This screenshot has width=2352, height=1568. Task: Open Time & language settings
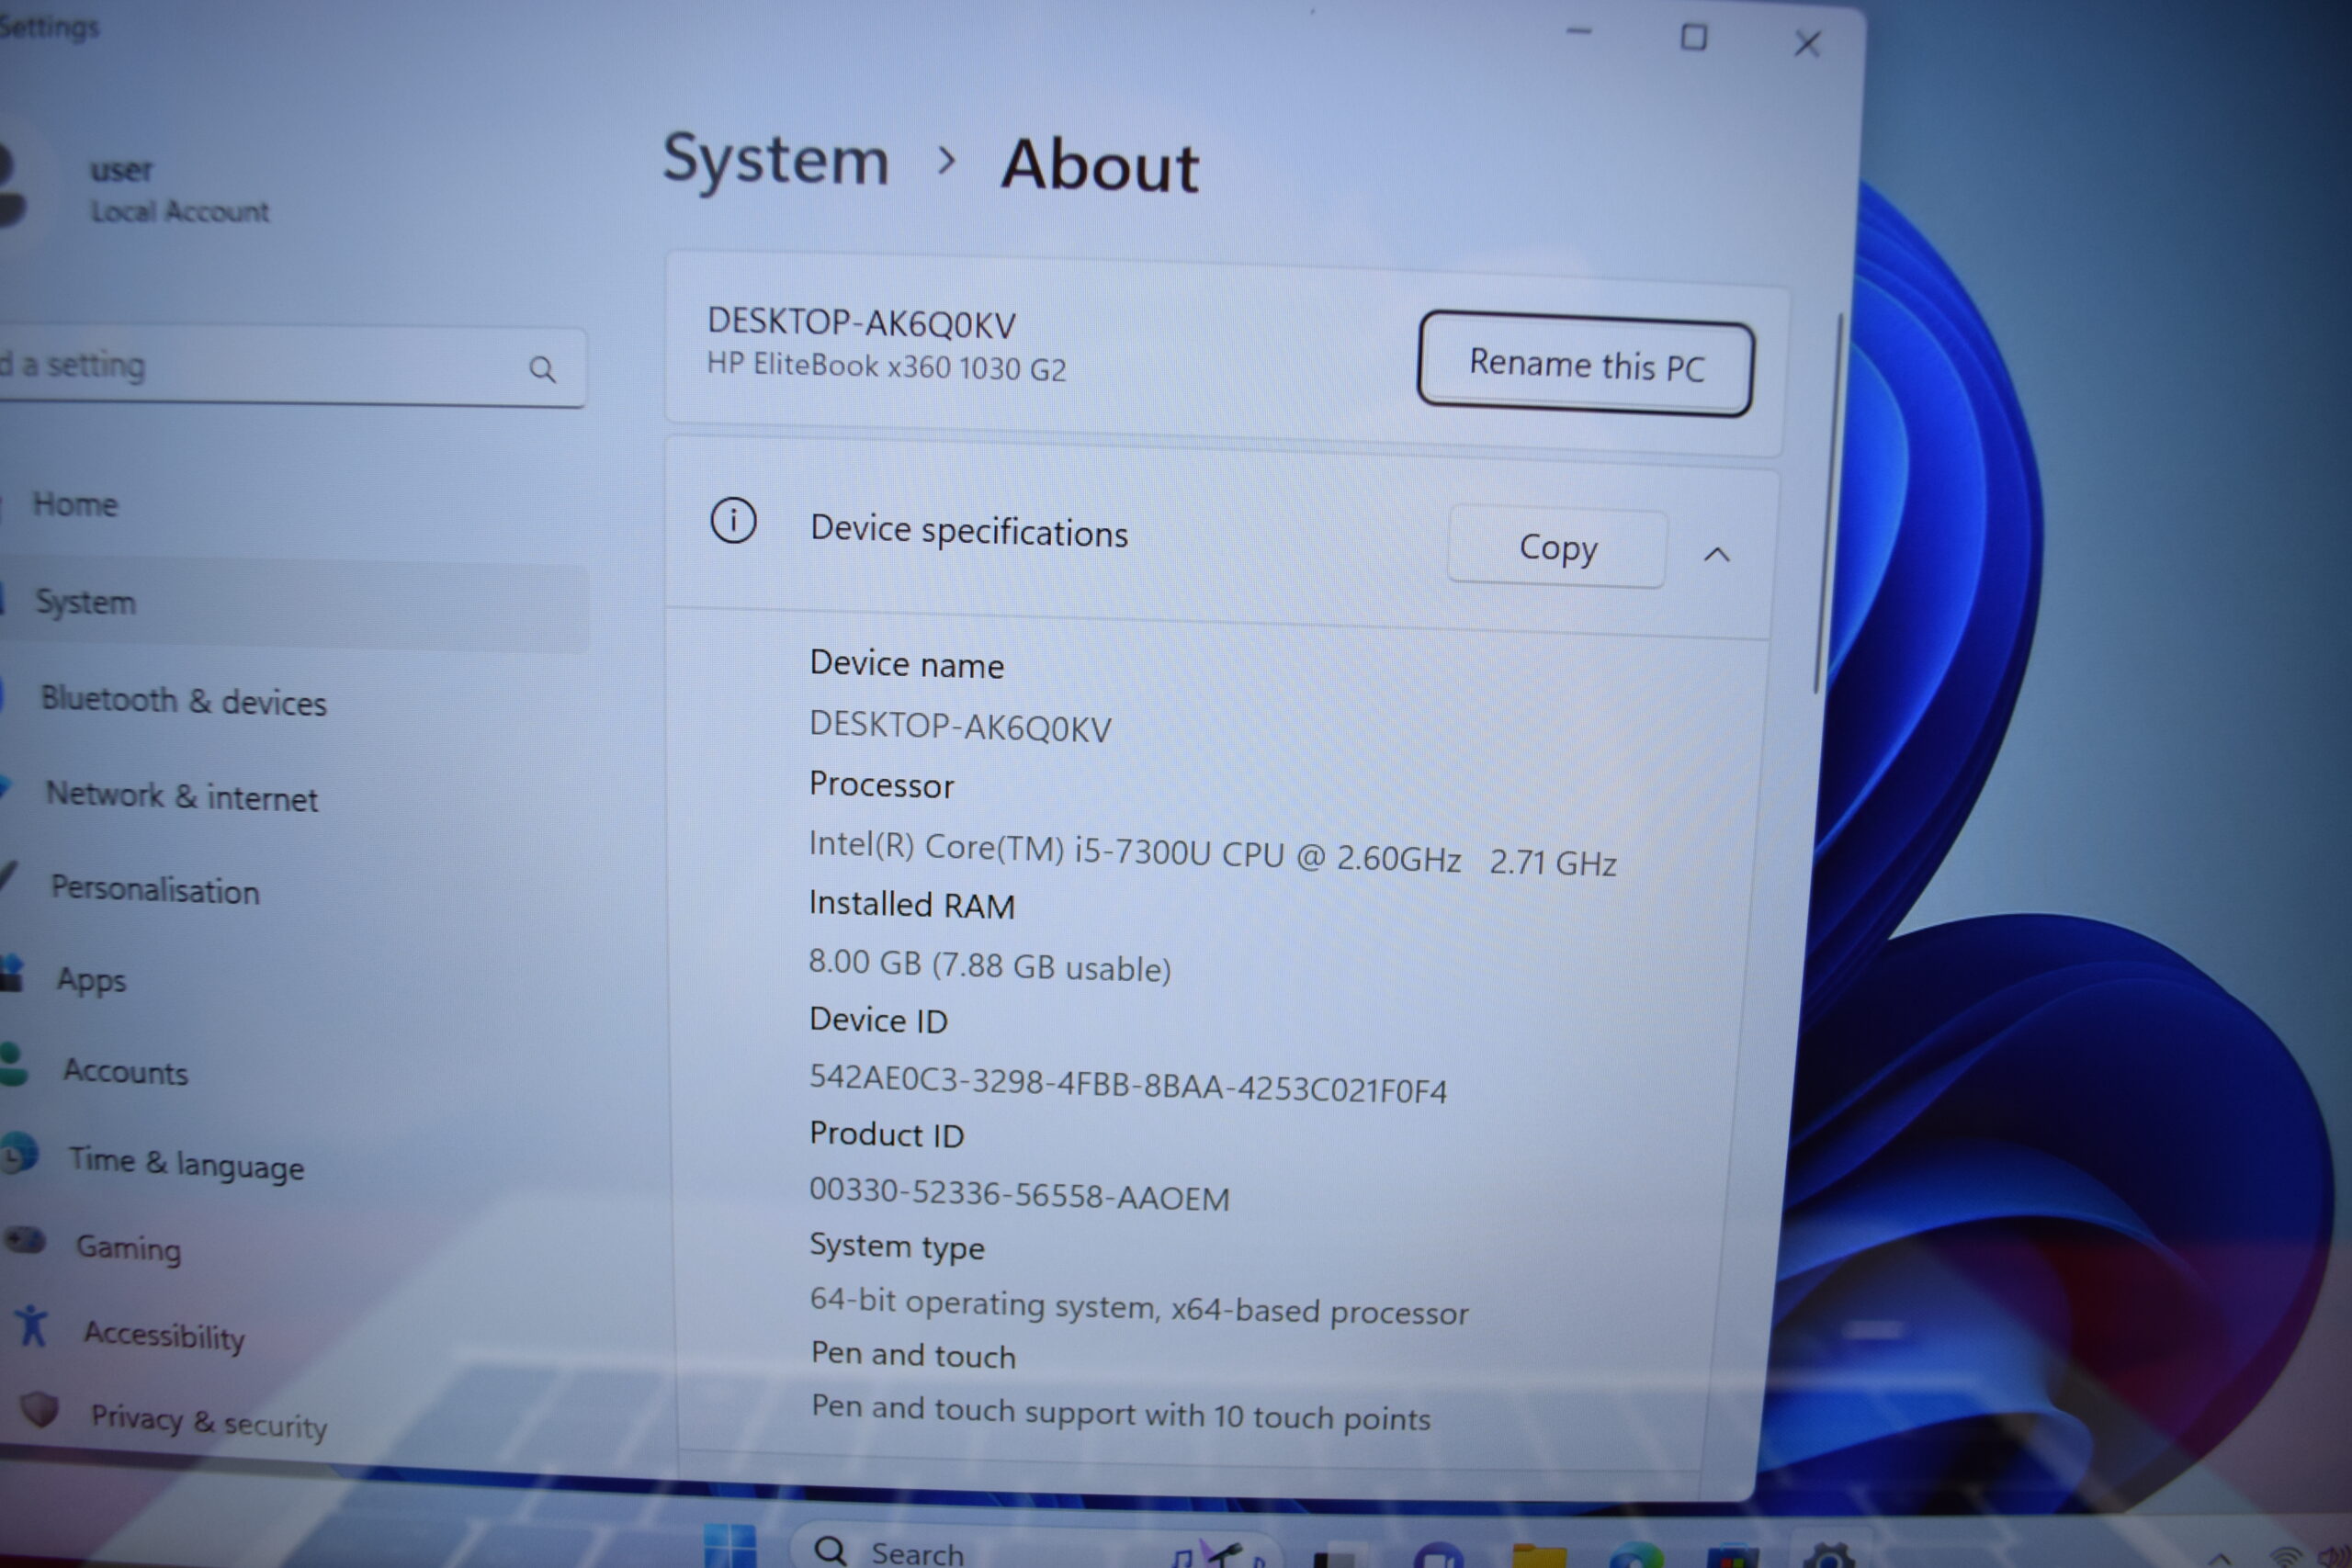tap(186, 1163)
